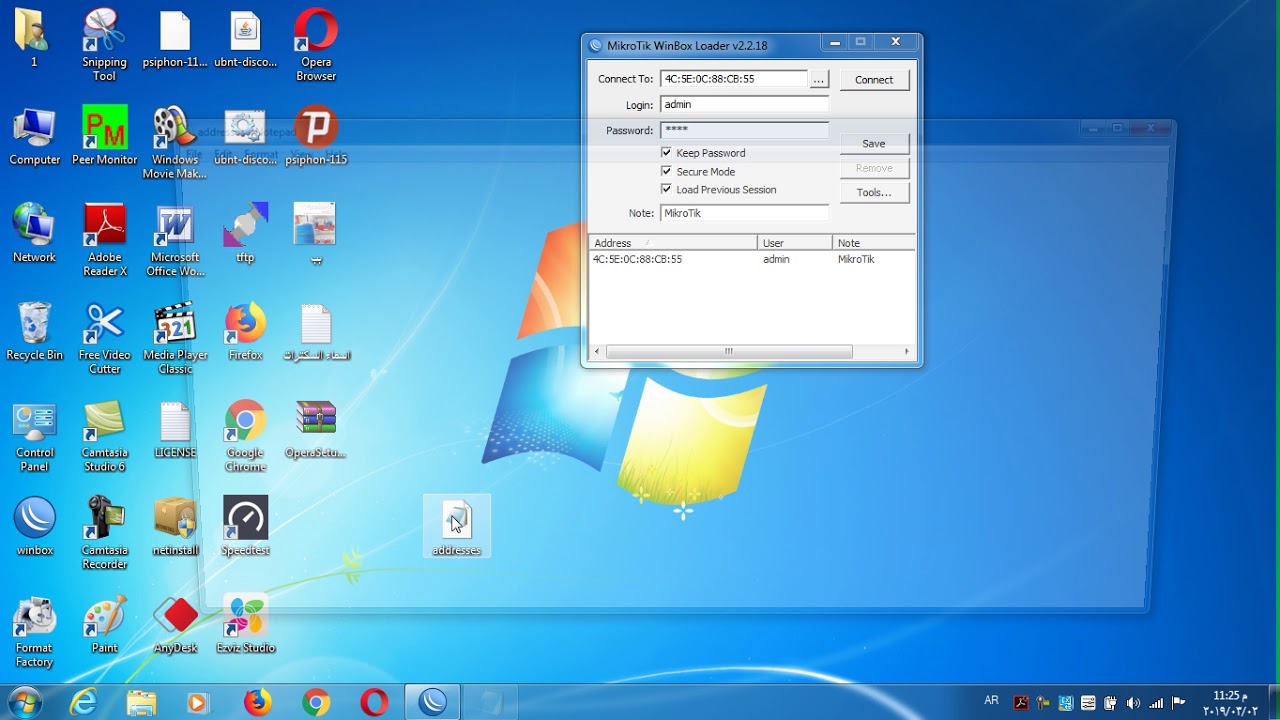1280x720 pixels.
Task: Click the AR language indicator
Action: [991, 701]
